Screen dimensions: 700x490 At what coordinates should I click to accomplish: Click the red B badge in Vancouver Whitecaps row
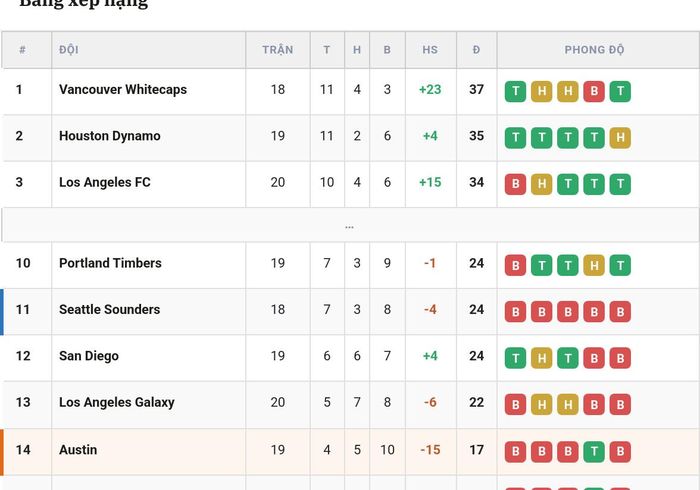pos(594,91)
